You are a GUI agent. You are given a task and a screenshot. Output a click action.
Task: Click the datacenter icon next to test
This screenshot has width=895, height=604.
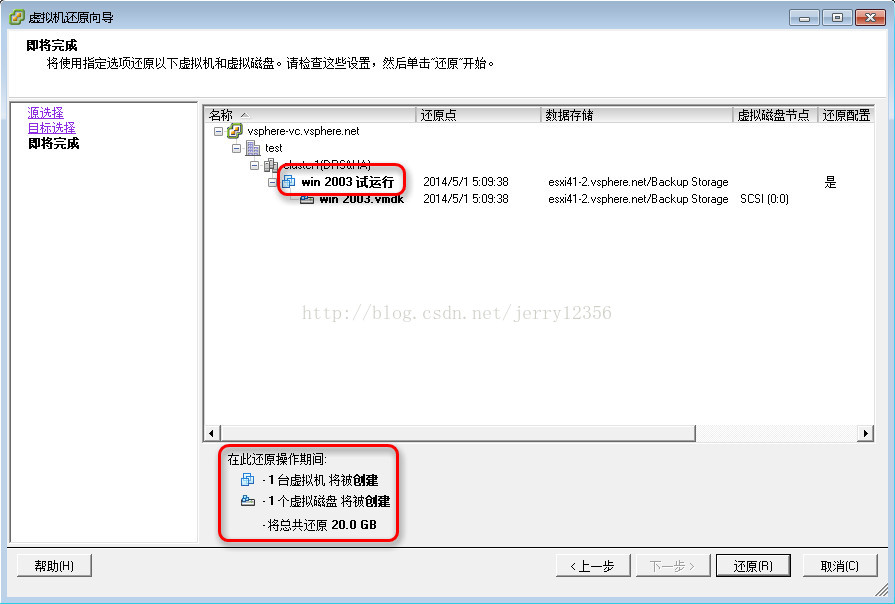[x=253, y=148]
